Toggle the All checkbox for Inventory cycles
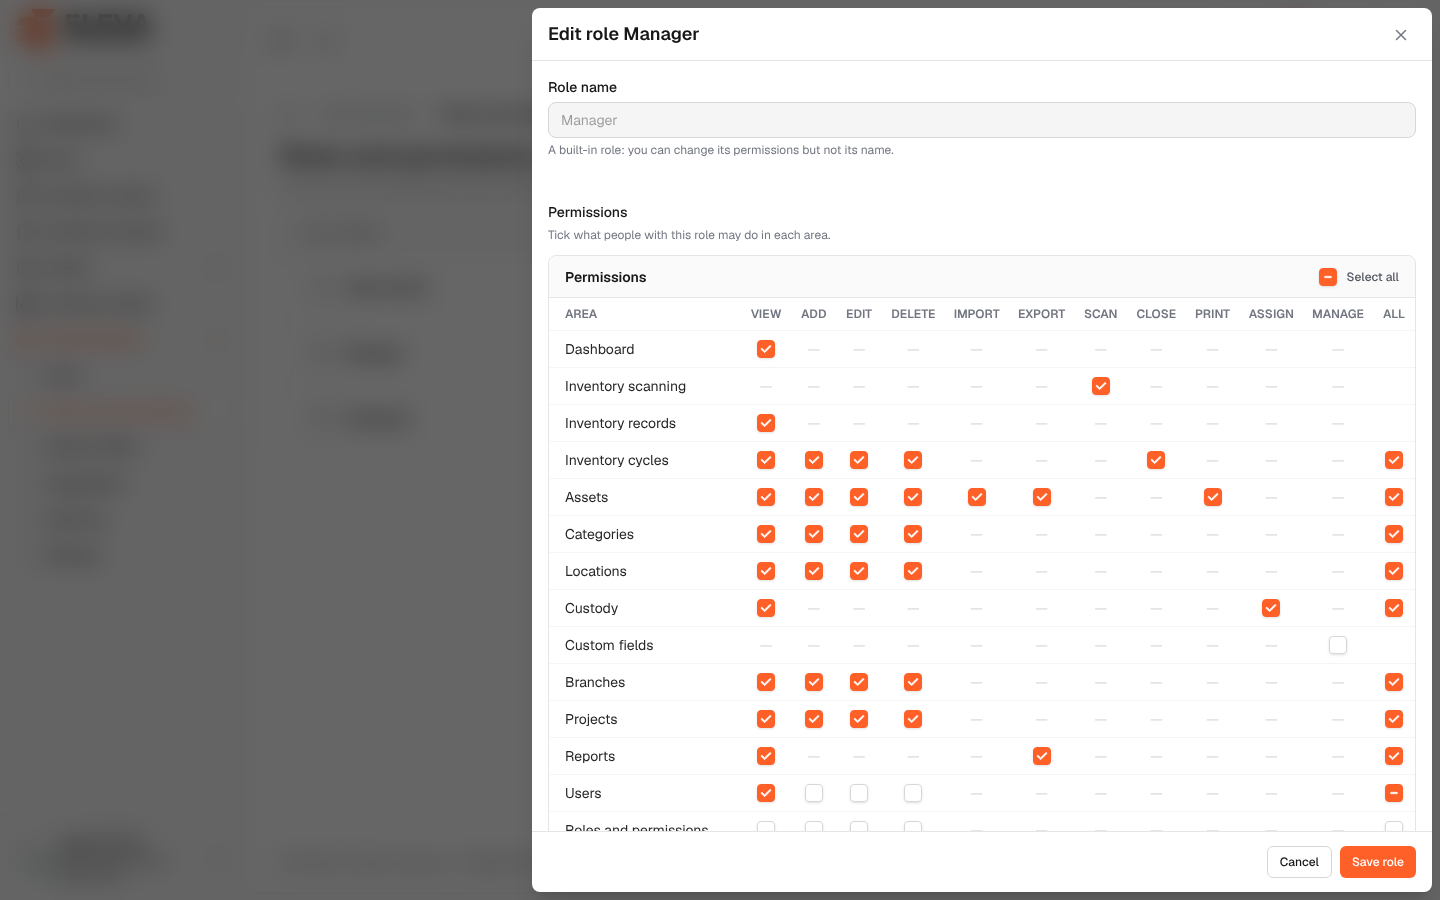Image resolution: width=1440 pixels, height=900 pixels. 1394,460
